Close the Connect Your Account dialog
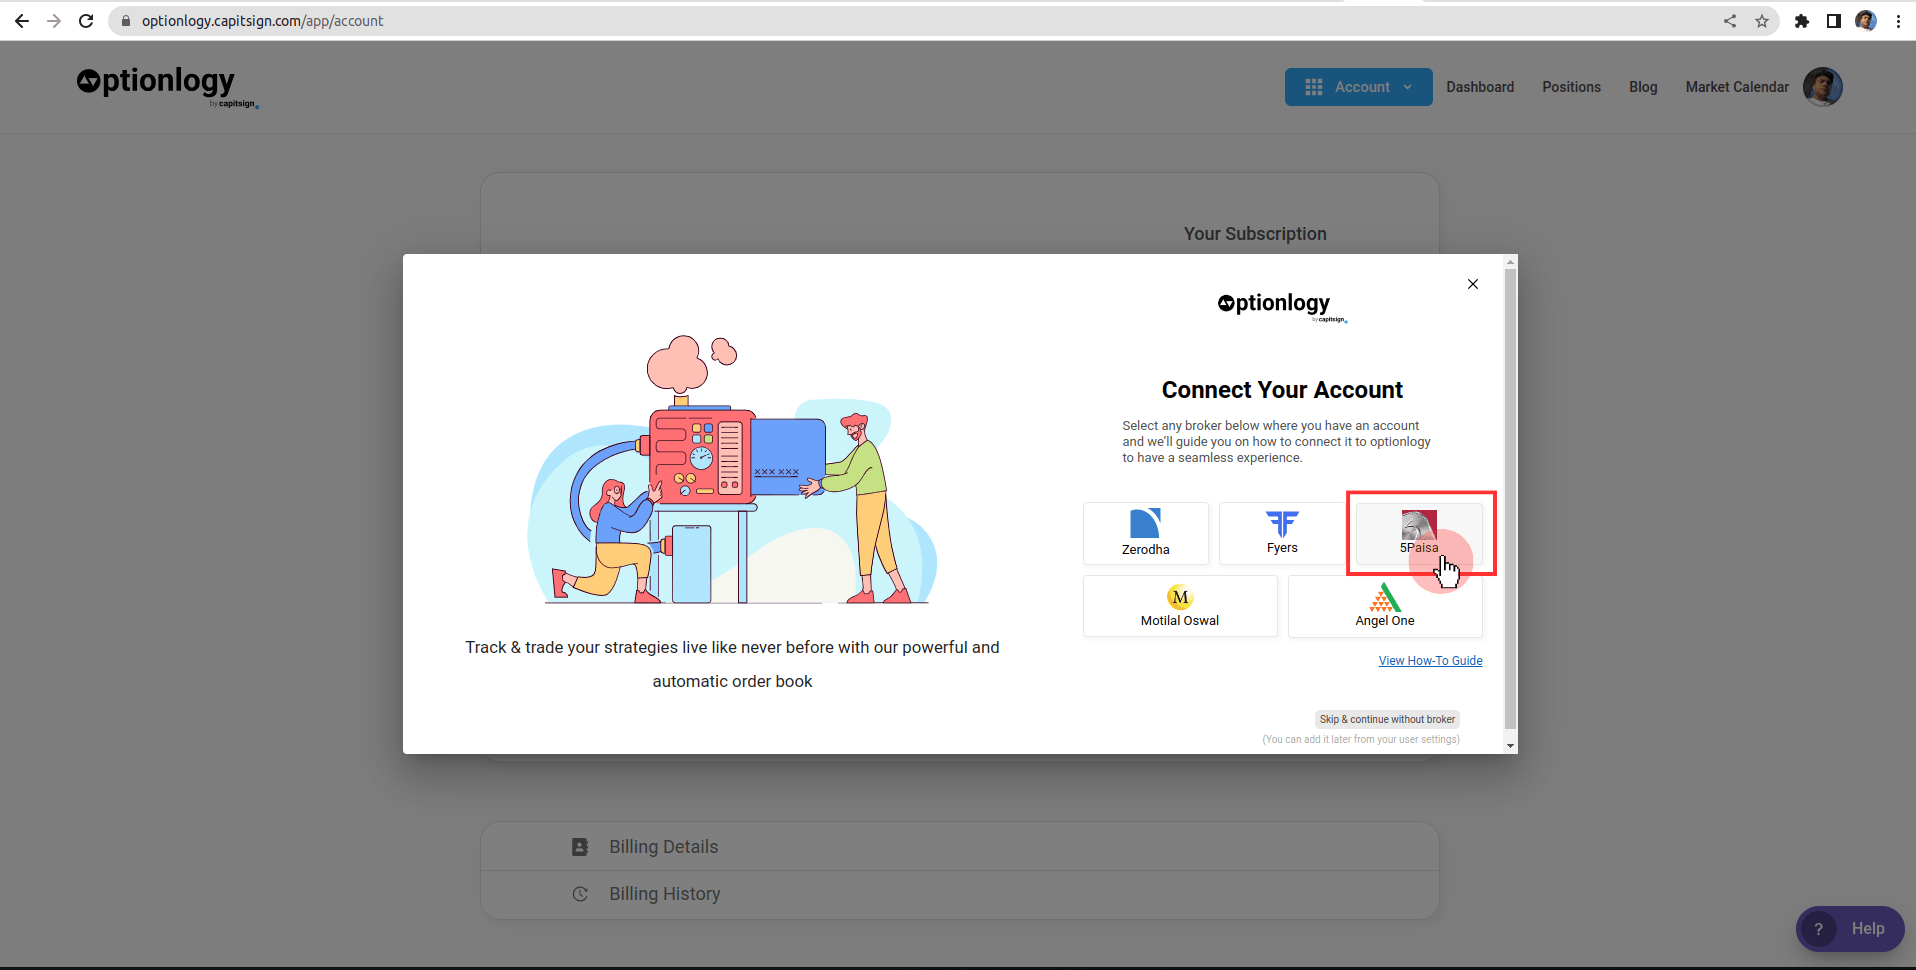 click(1473, 284)
